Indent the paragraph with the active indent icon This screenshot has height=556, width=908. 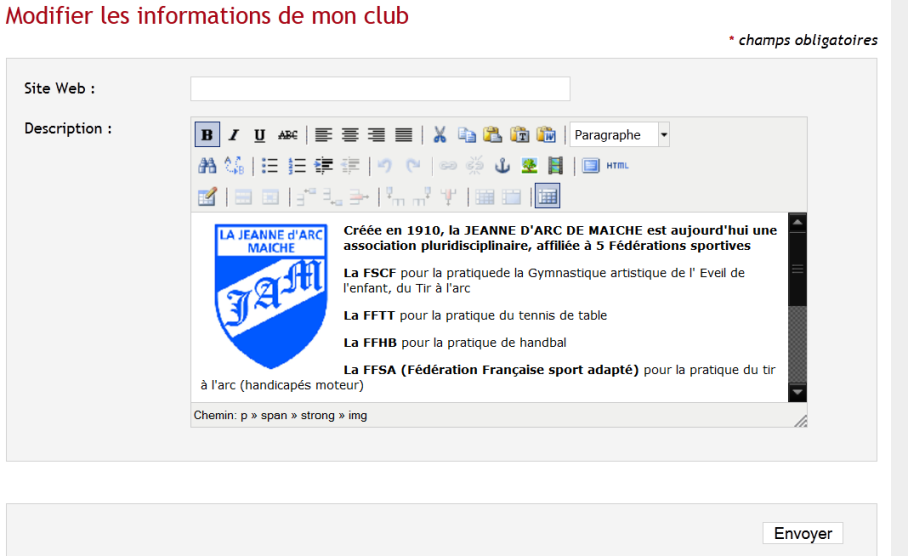(x=323, y=166)
